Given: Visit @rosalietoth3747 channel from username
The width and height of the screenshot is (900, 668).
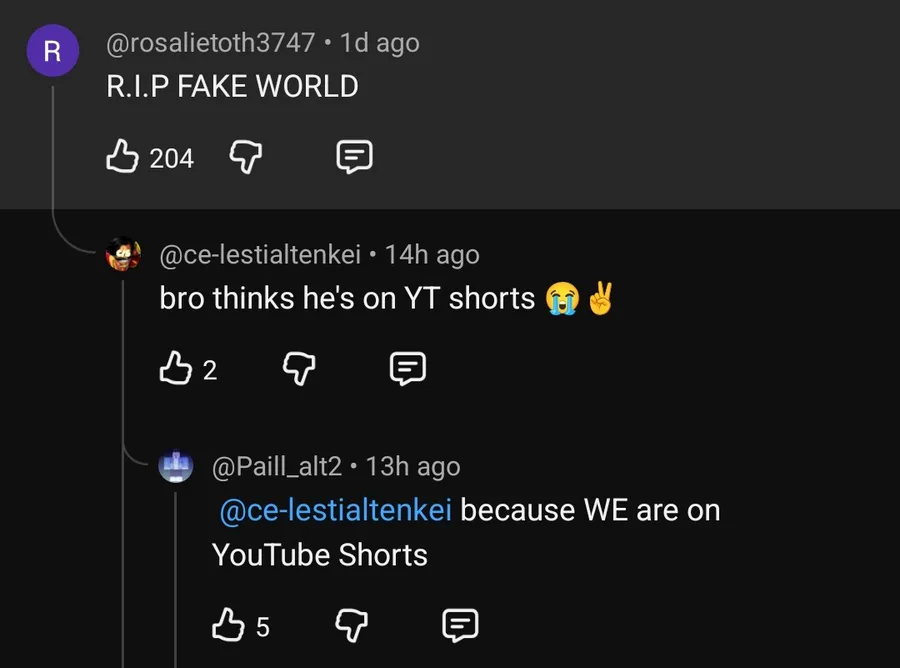Looking at the screenshot, I should [213, 43].
